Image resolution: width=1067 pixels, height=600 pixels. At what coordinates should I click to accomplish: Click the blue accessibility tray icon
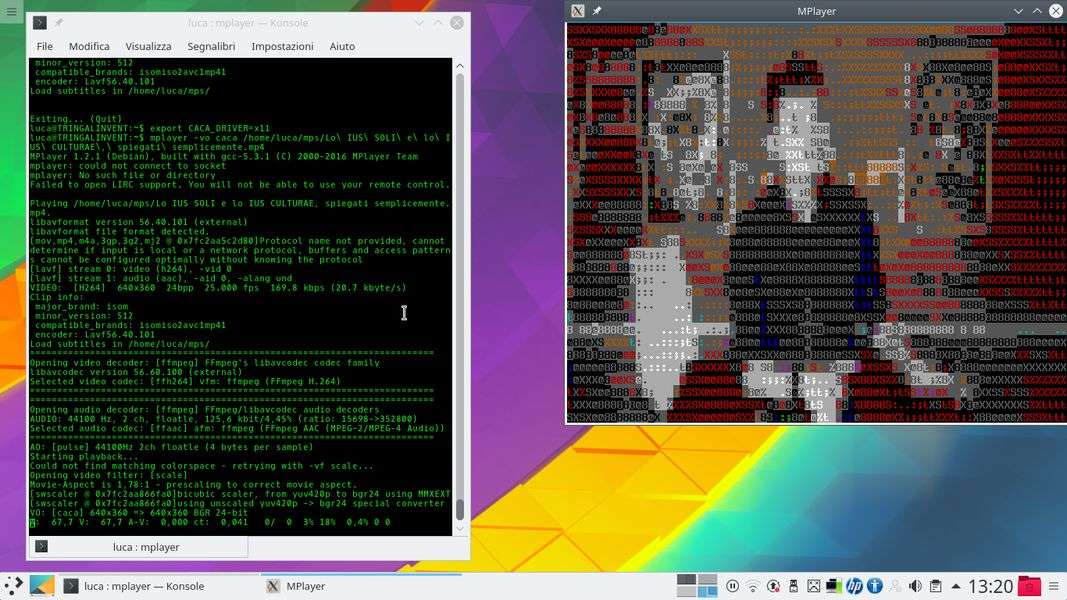click(x=874, y=586)
